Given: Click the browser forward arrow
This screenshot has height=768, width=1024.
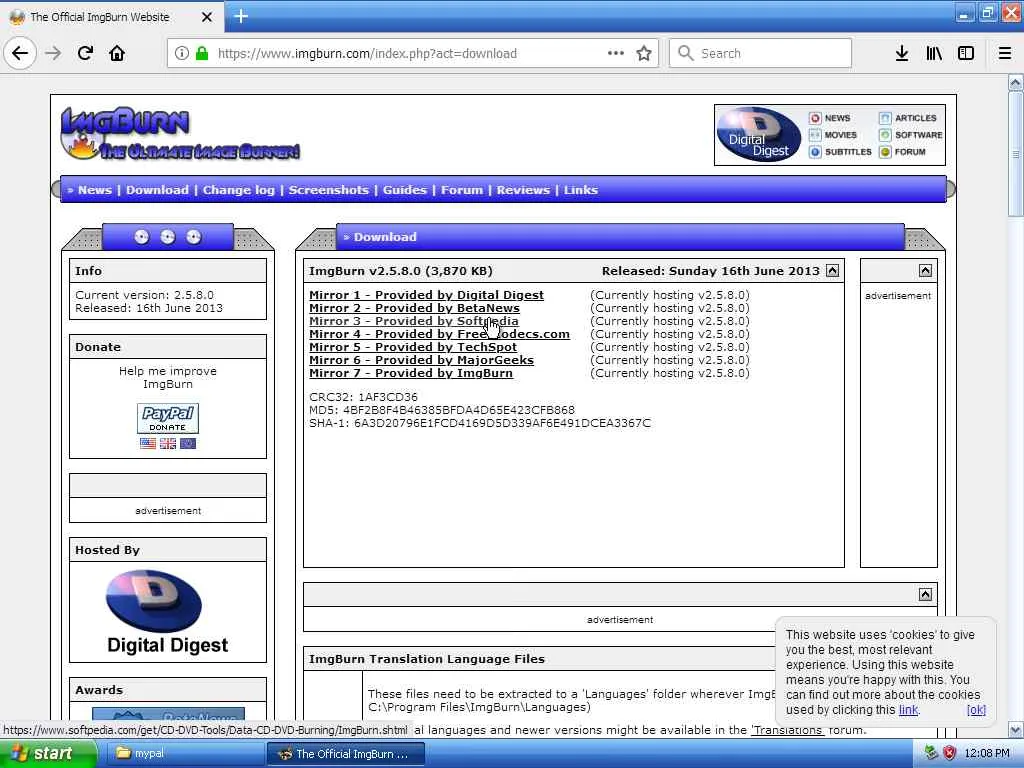Looking at the screenshot, I should click(x=54, y=53).
